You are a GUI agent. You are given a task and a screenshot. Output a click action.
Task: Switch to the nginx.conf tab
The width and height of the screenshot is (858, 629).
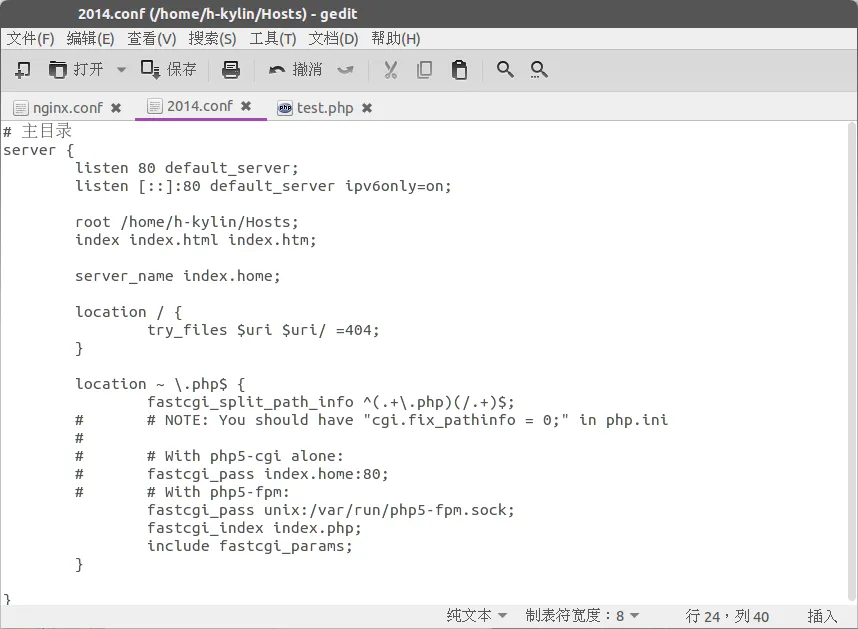[67, 108]
